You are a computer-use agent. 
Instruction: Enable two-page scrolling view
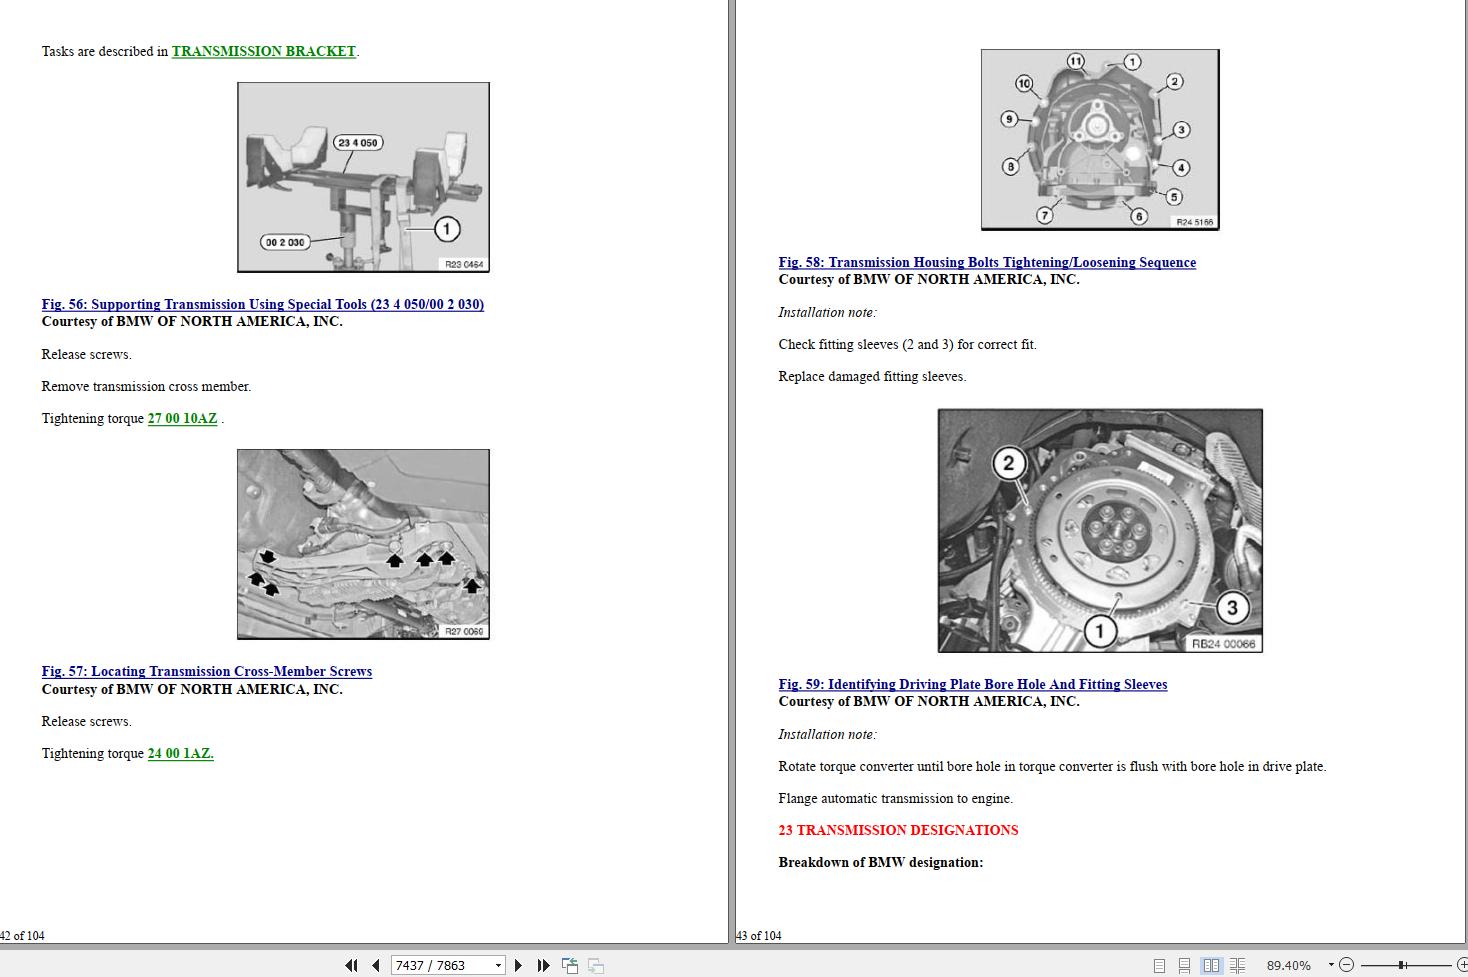coord(1236,965)
